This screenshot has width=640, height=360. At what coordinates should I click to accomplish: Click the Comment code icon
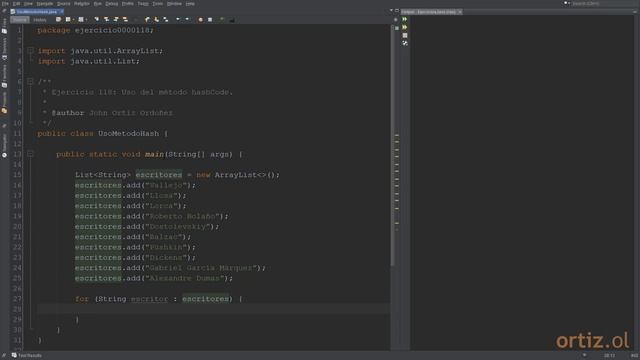222,20
